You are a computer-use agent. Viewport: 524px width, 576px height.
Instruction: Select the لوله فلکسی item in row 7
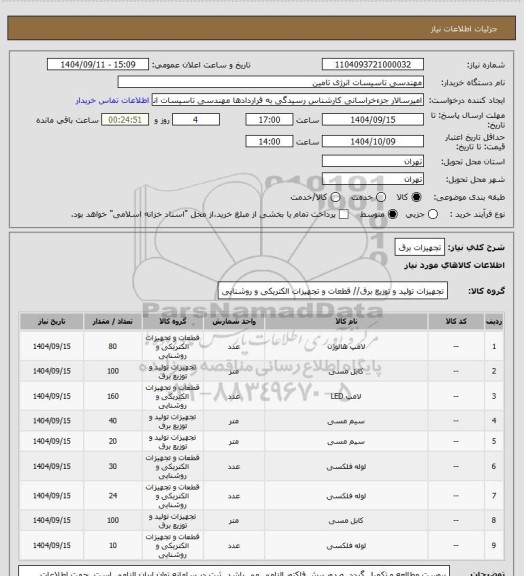(346, 496)
